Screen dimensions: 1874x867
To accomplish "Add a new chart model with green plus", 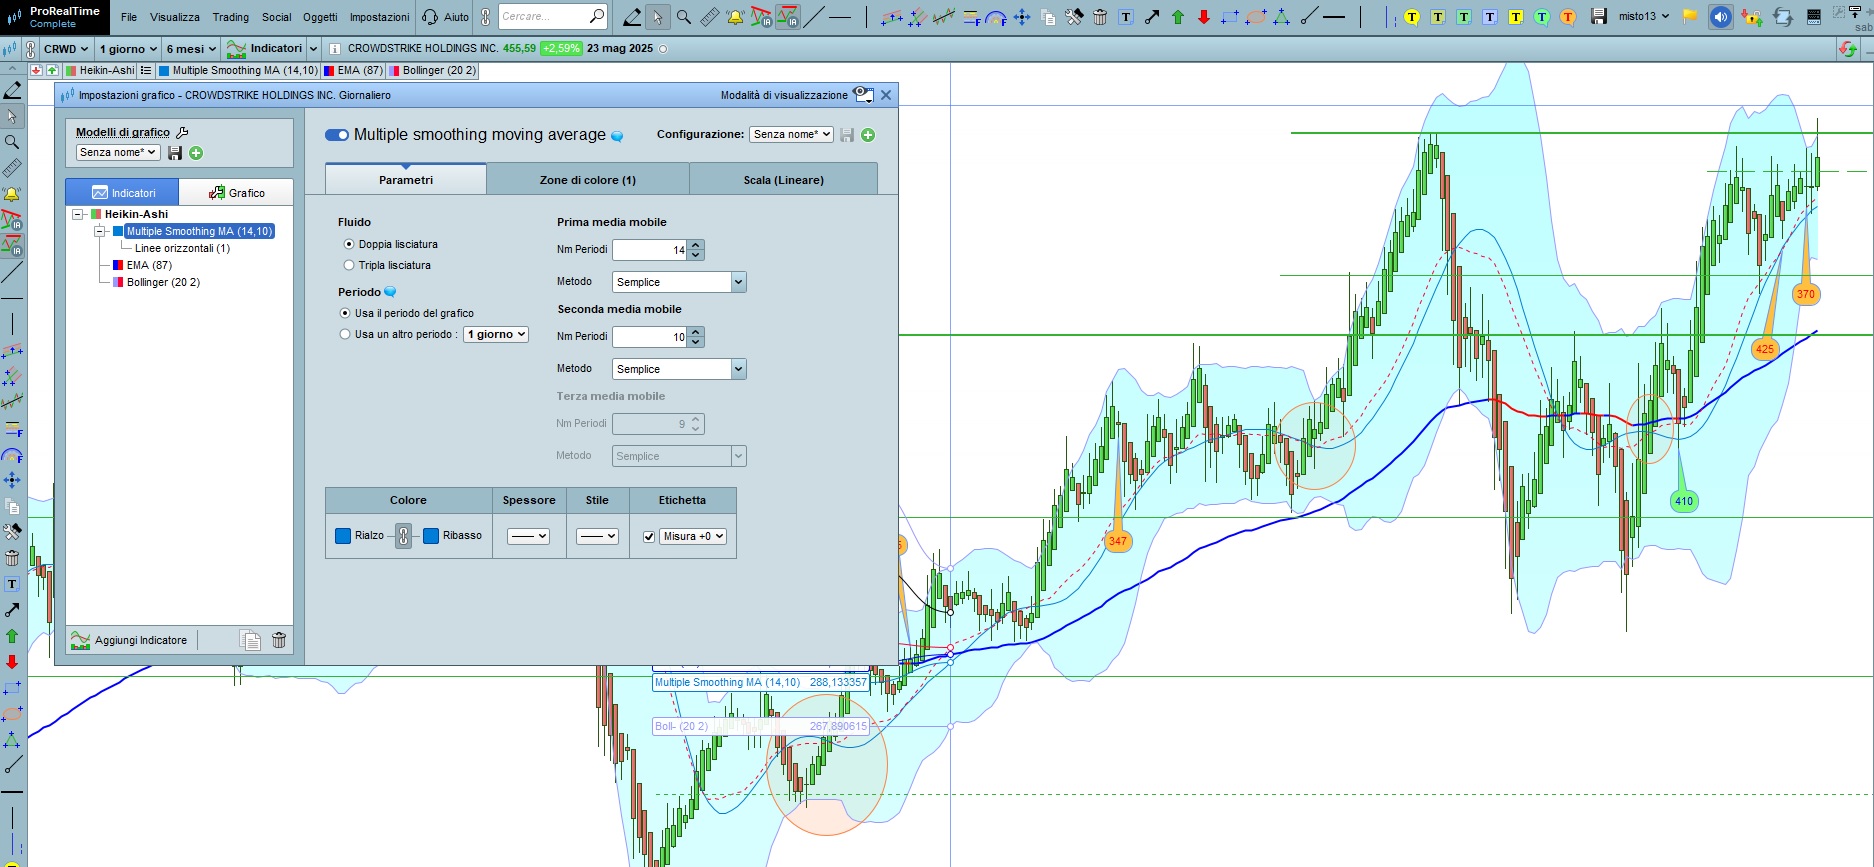I will click(196, 153).
